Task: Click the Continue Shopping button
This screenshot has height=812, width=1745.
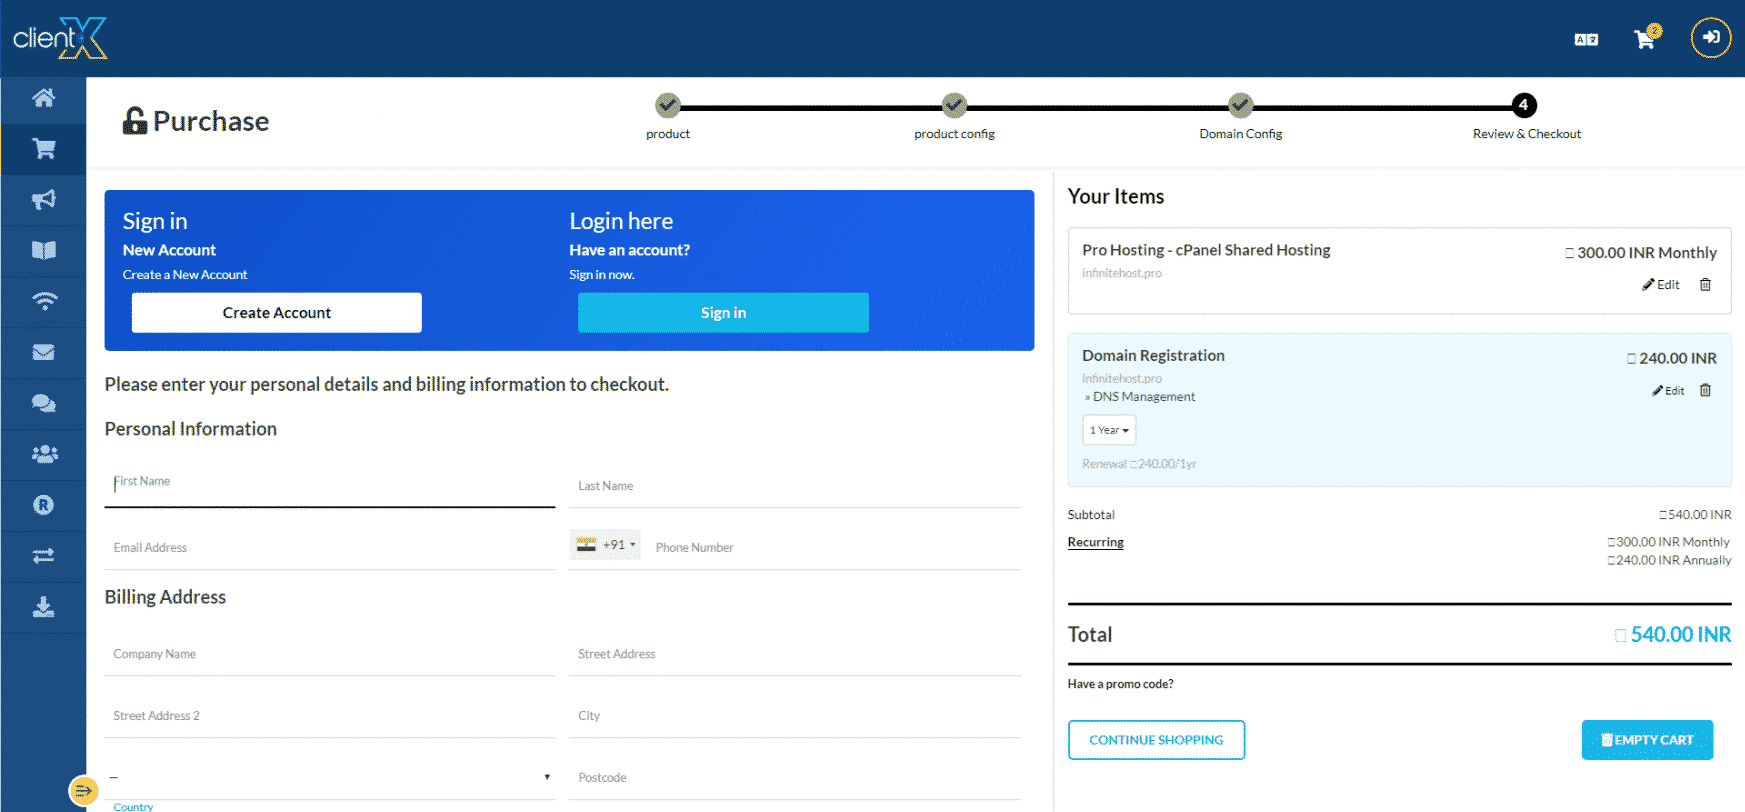Action: (1156, 740)
